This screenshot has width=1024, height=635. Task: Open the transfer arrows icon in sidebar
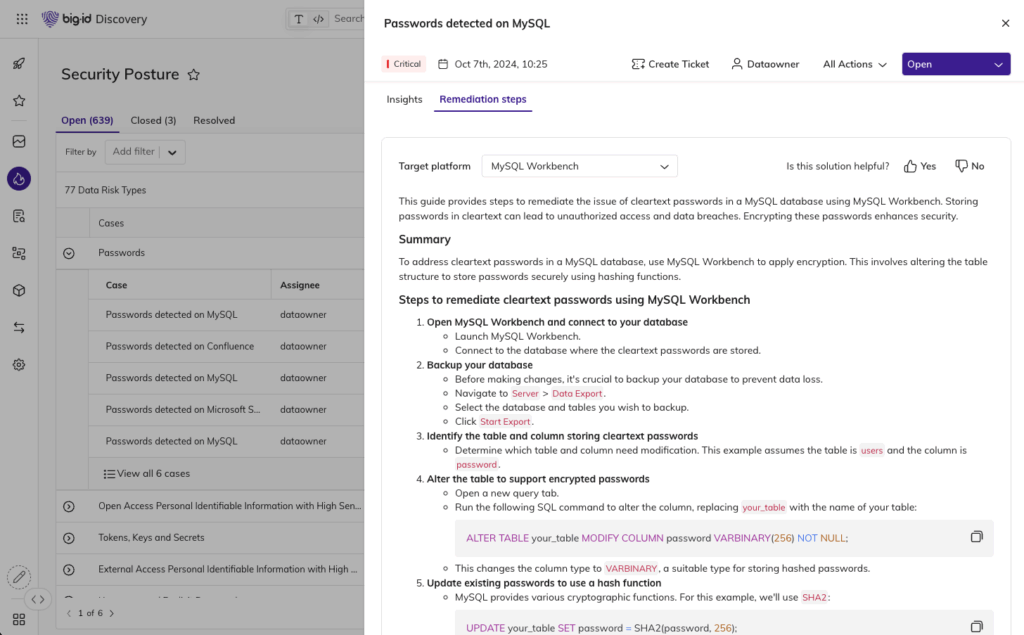click(19, 327)
